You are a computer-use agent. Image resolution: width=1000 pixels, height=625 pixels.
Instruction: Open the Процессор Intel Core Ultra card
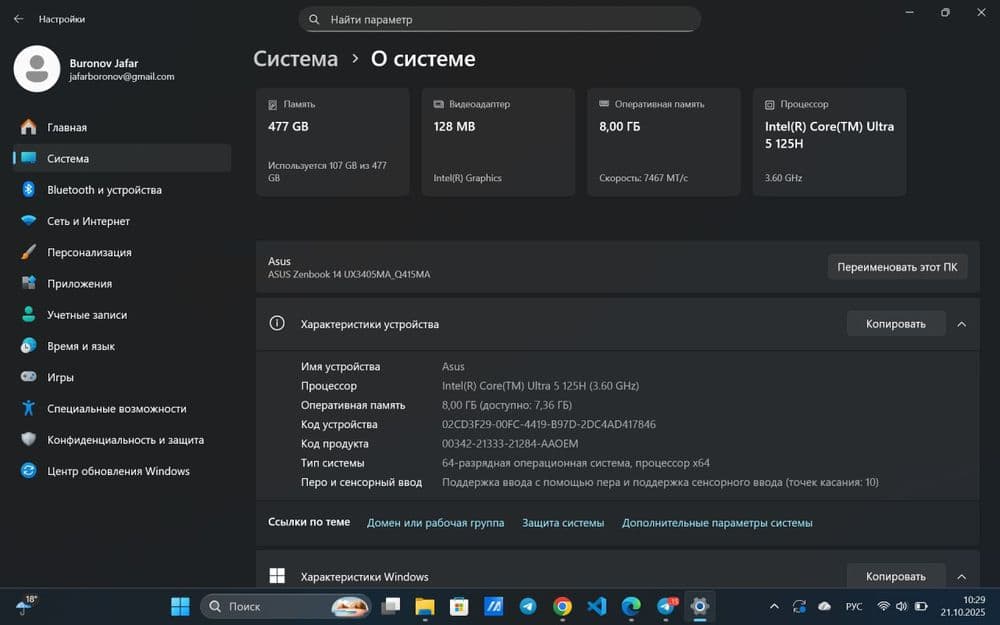pyautogui.click(x=829, y=142)
